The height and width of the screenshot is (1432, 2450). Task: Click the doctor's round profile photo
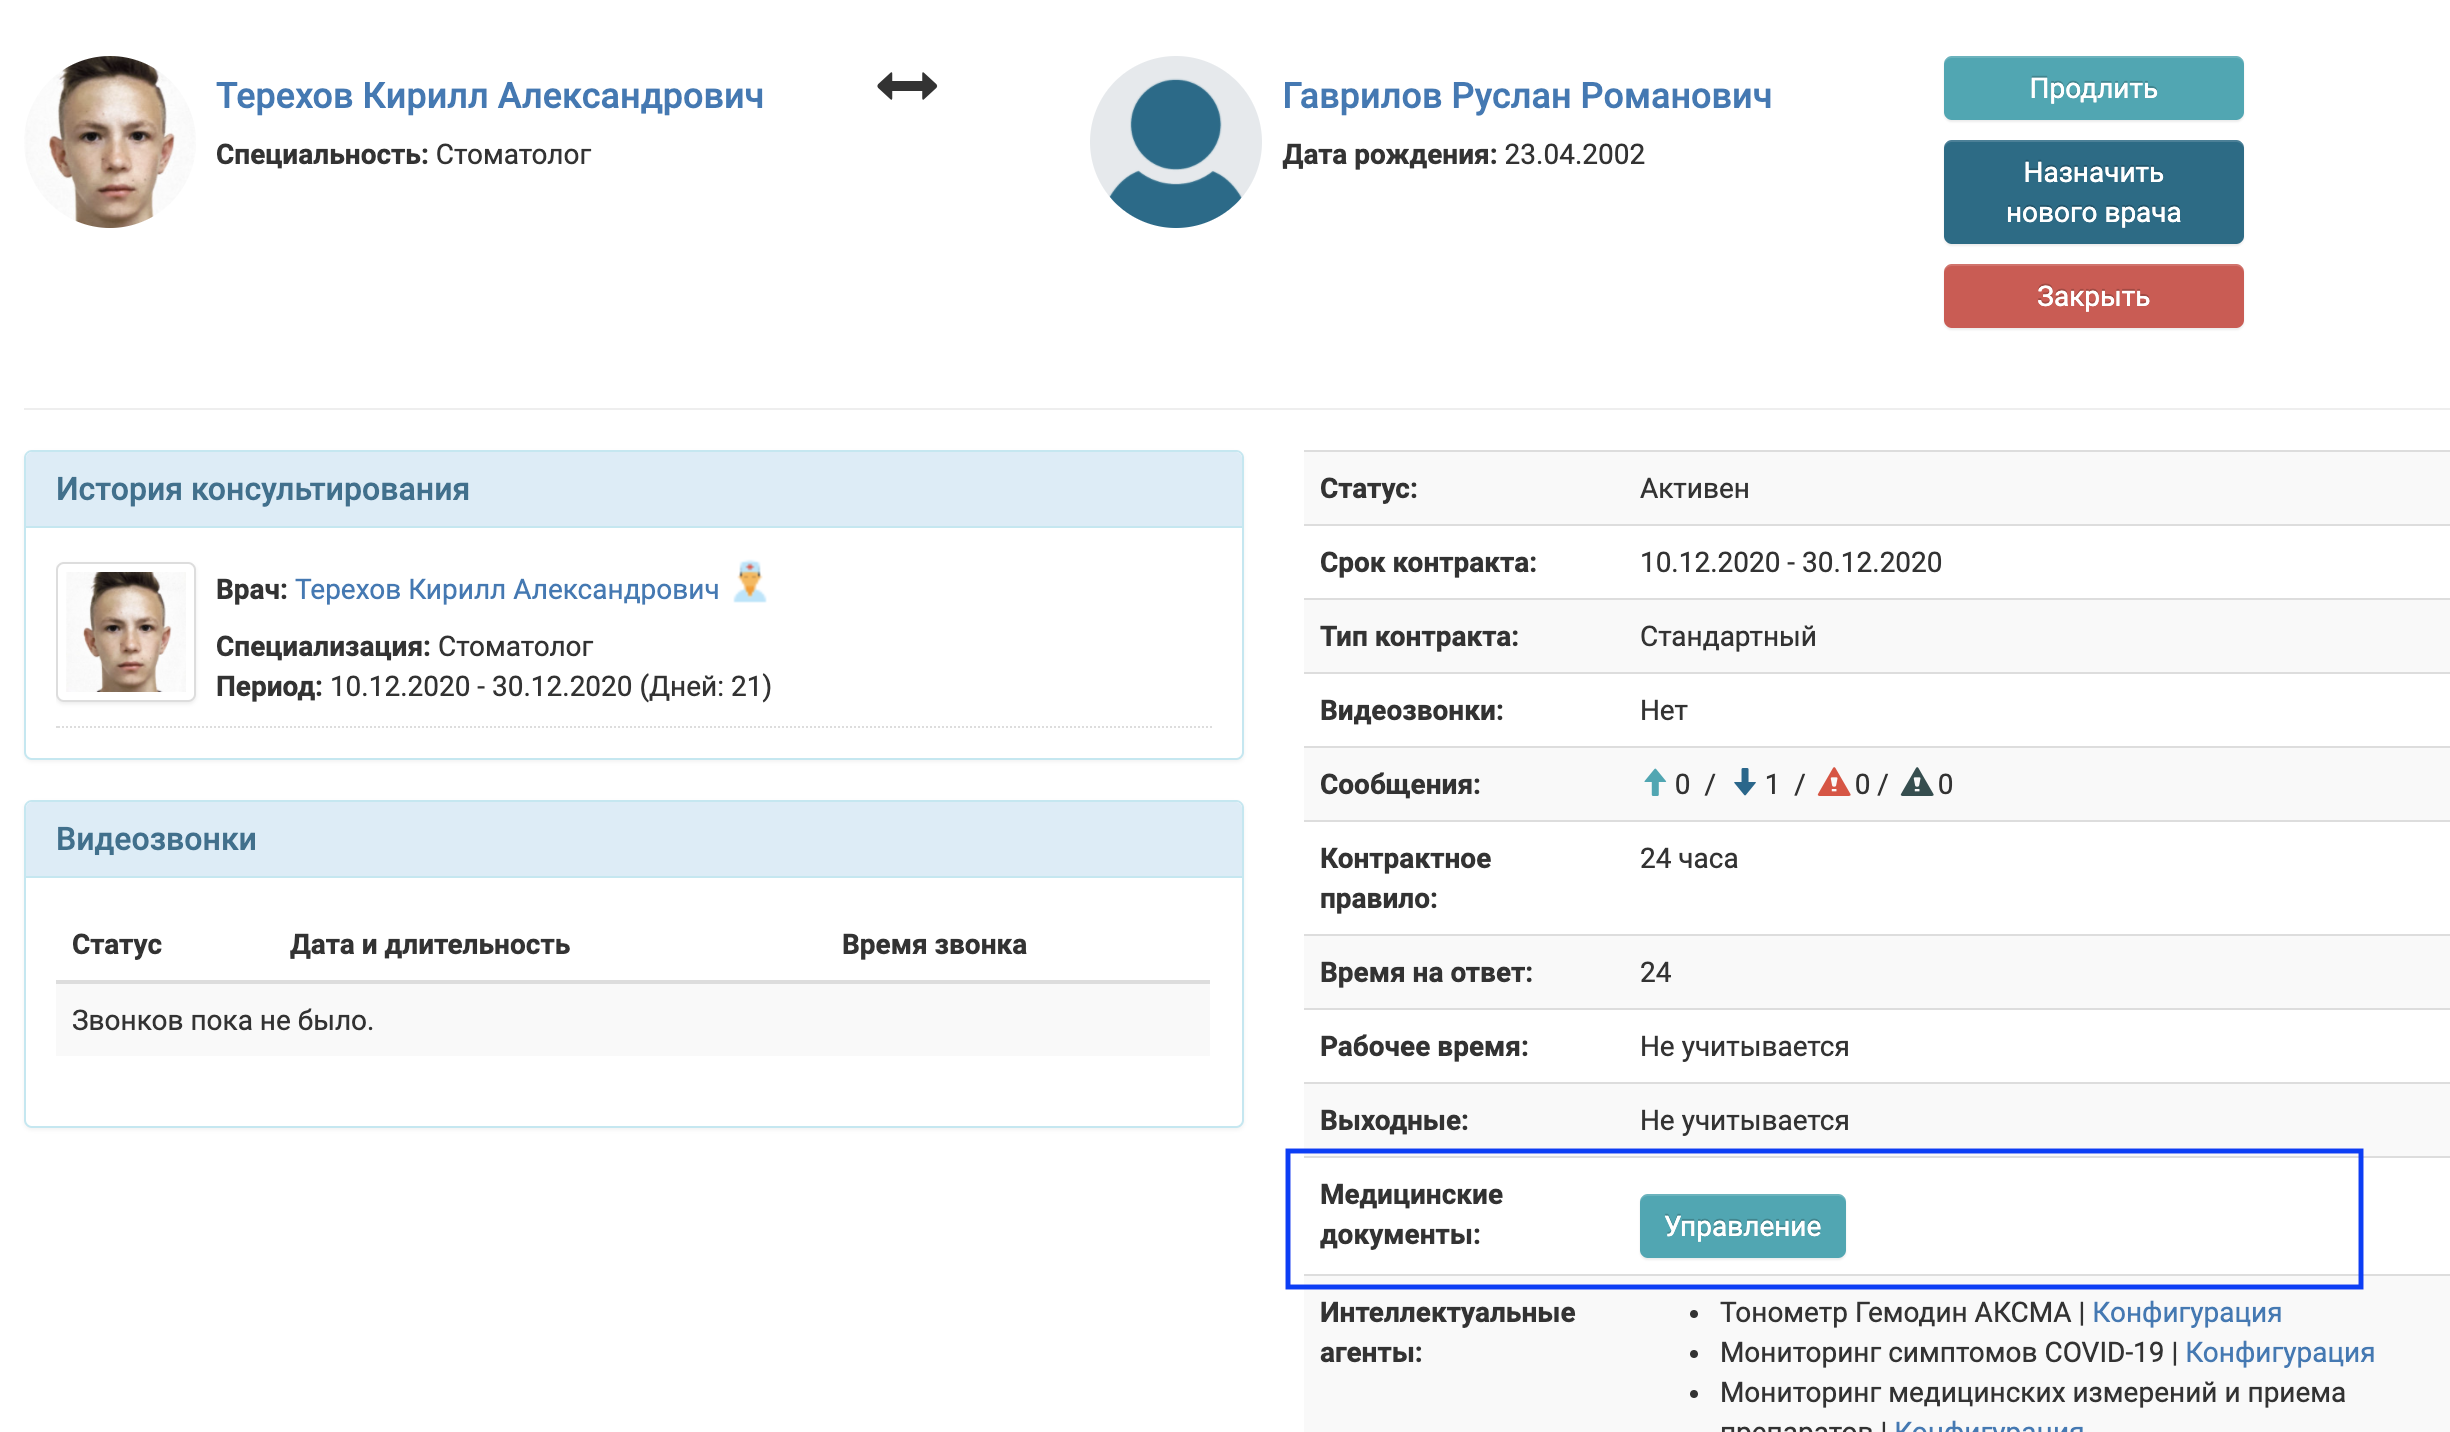tap(109, 142)
